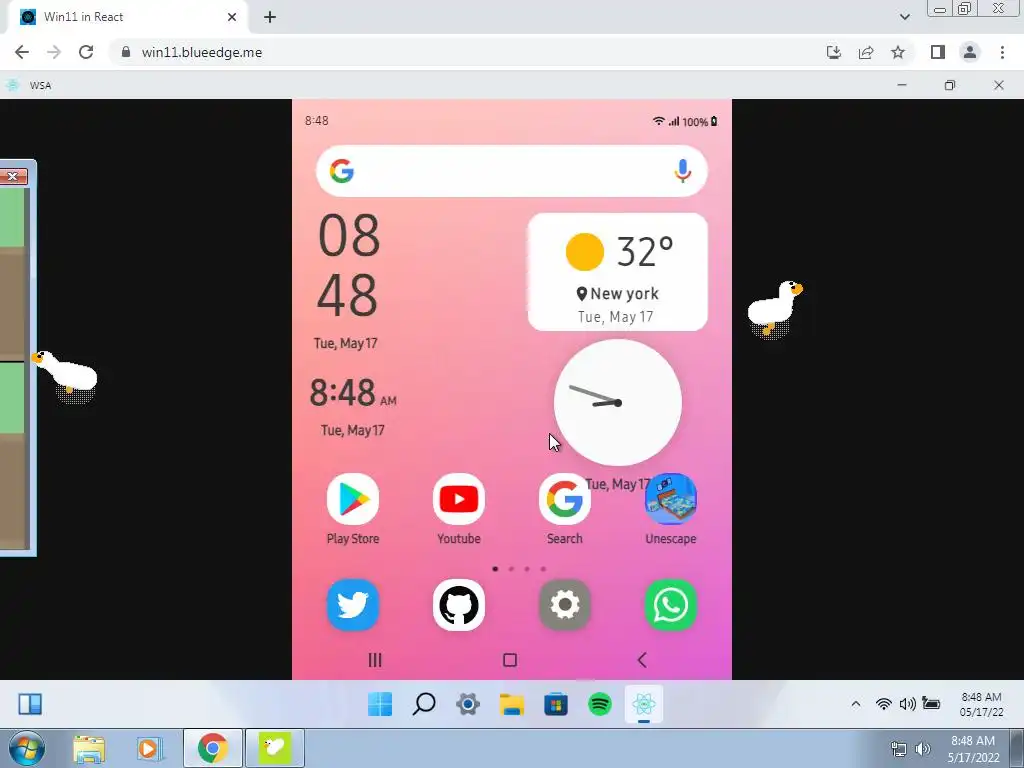Open the Chrome profile avatar
Image resolution: width=1024 pixels, height=768 pixels.
970,52
